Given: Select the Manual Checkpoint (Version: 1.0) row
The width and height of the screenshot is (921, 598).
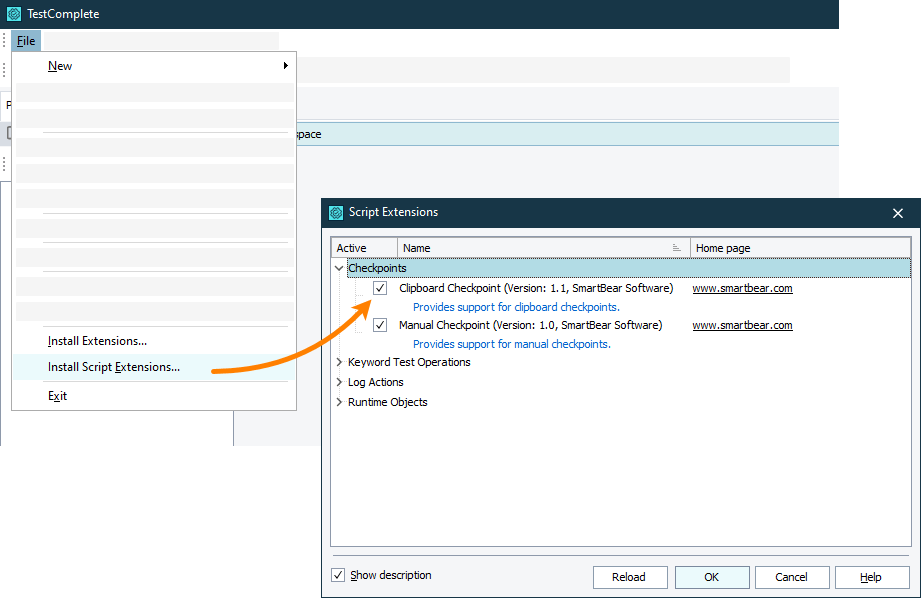Looking at the screenshot, I should tap(530, 325).
